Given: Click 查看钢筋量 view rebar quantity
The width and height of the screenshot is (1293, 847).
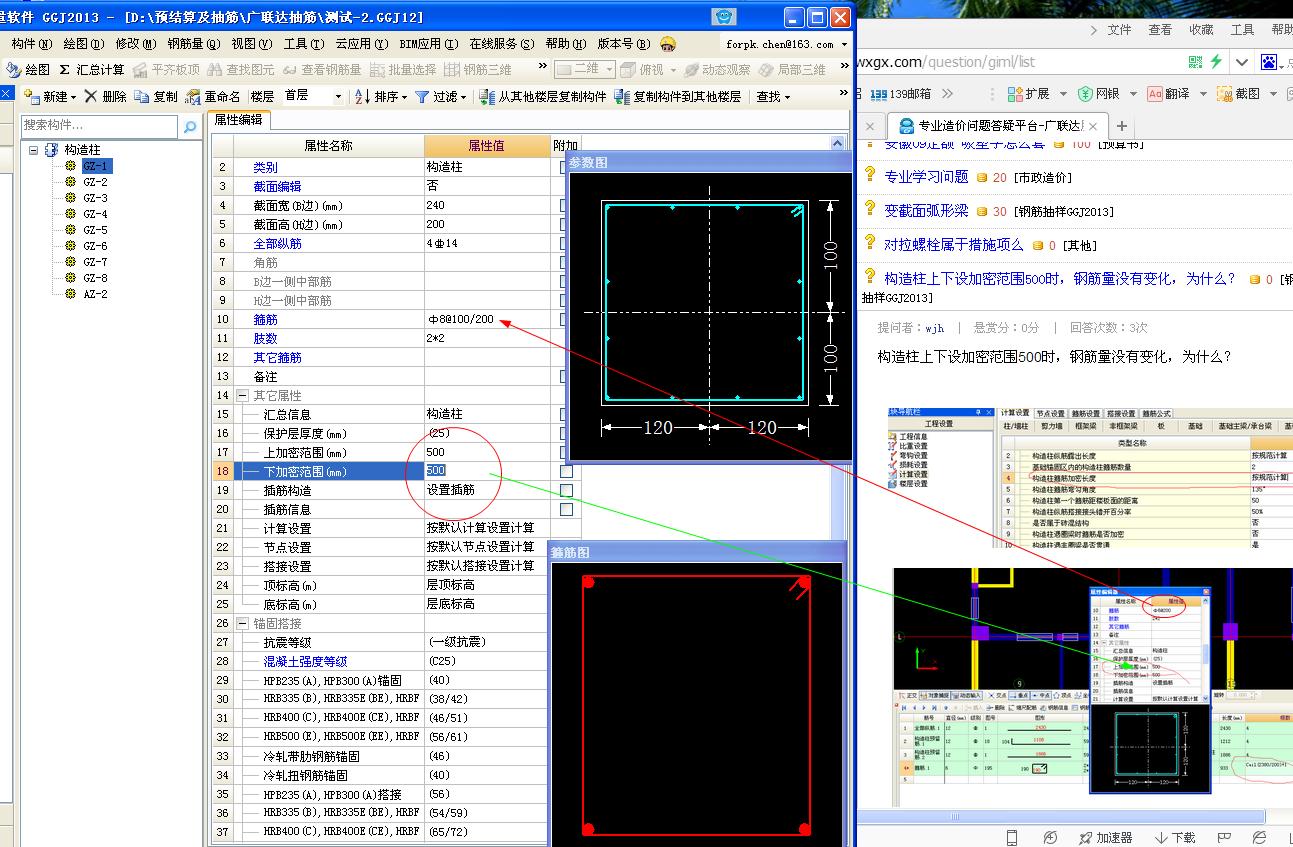Looking at the screenshot, I should (322, 70).
